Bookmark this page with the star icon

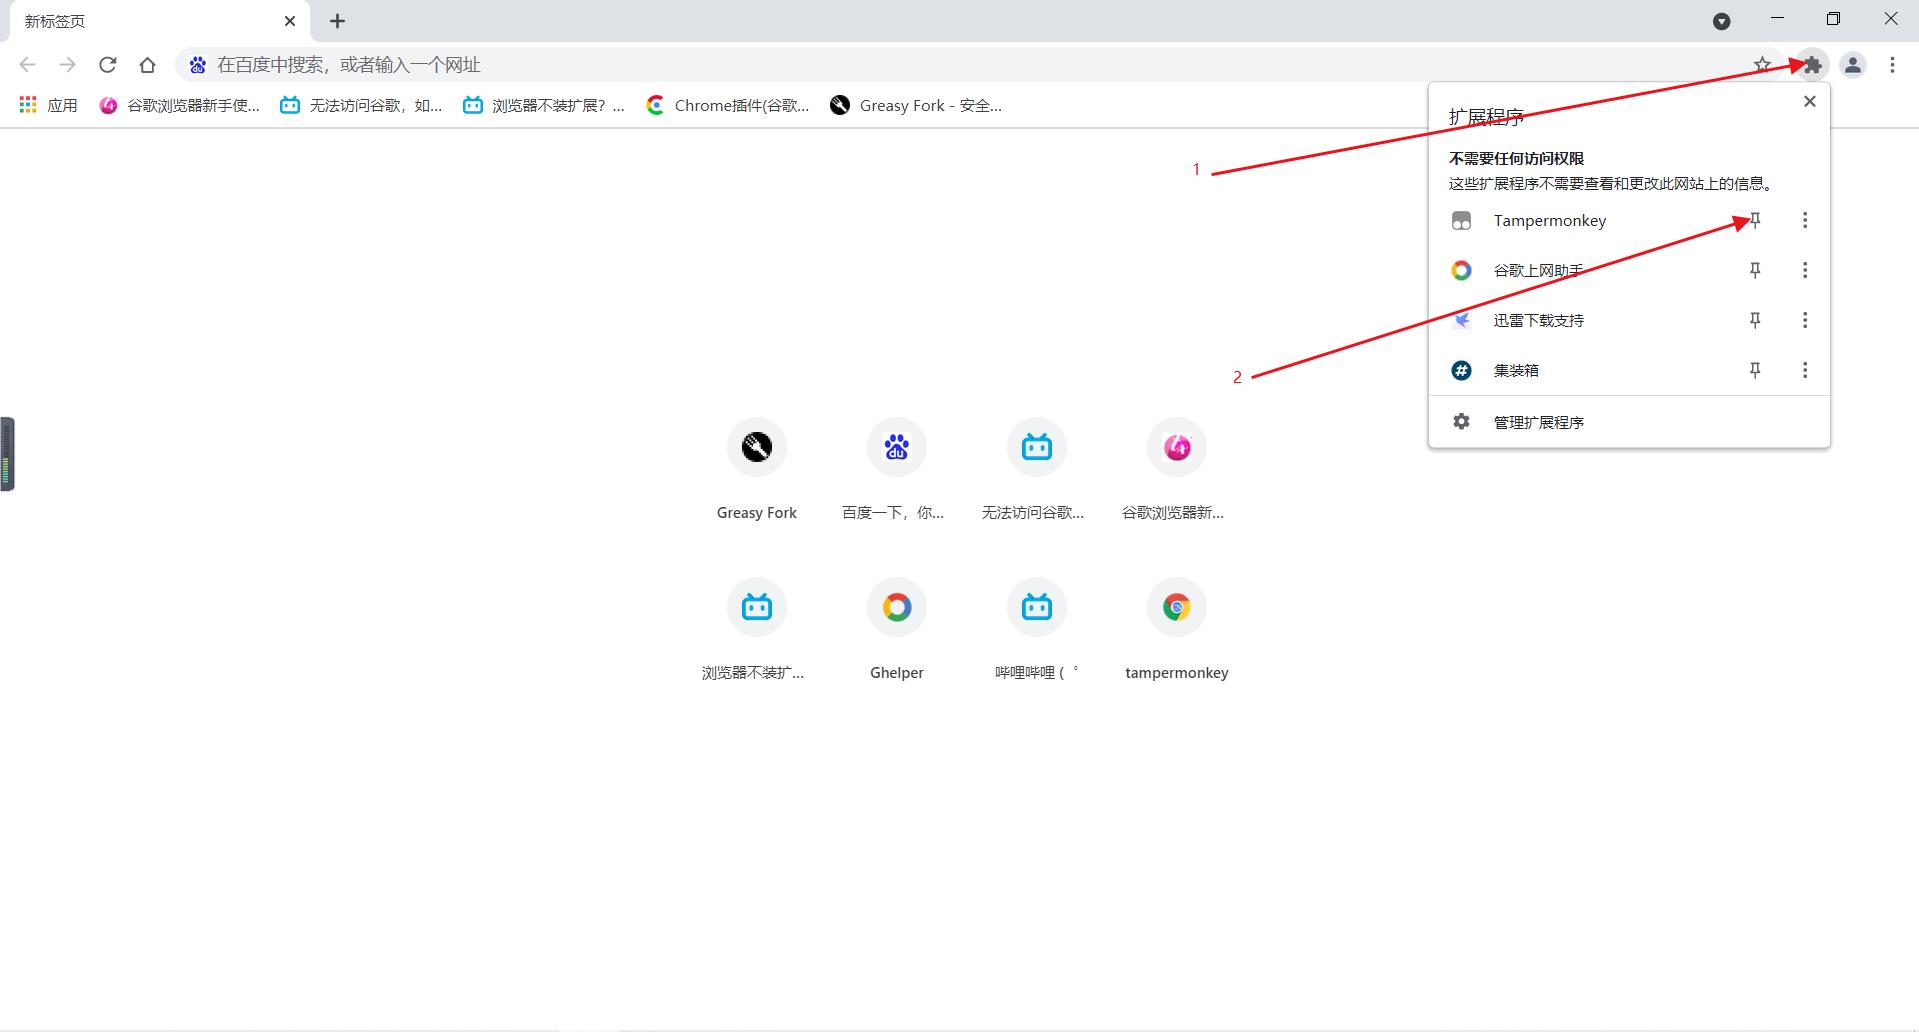tap(1762, 65)
